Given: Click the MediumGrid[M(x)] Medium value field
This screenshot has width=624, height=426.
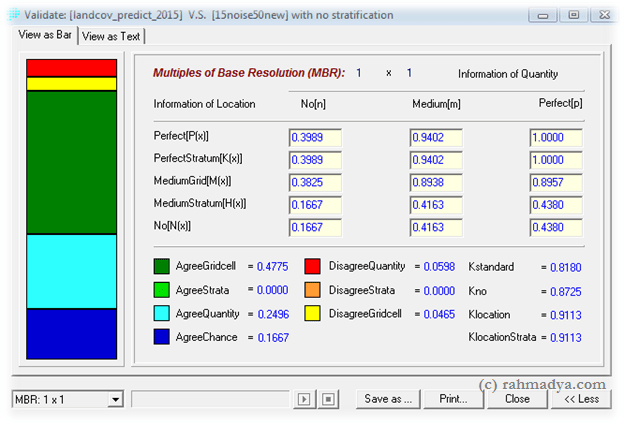Looking at the screenshot, I should pyautogui.click(x=436, y=181).
